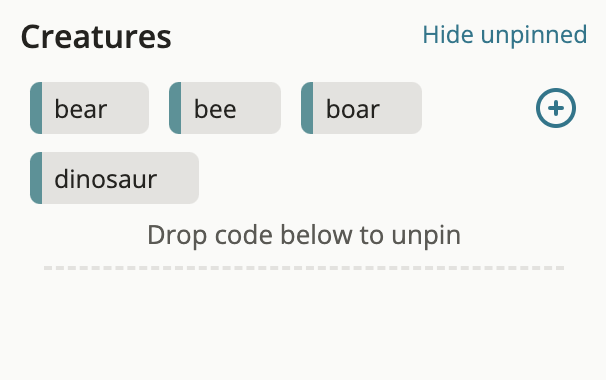606x380 pixels.
Task: Click the teal color bar on dinosaur
Action: click(36, 178)
